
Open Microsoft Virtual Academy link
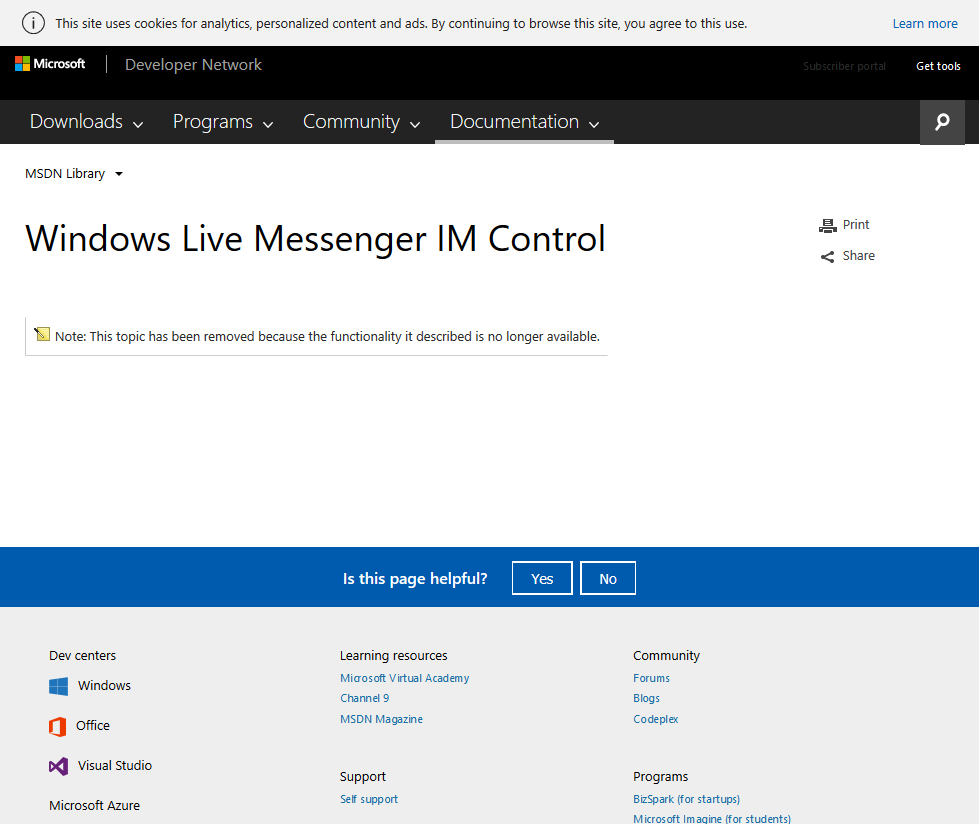tap(405, 678)
